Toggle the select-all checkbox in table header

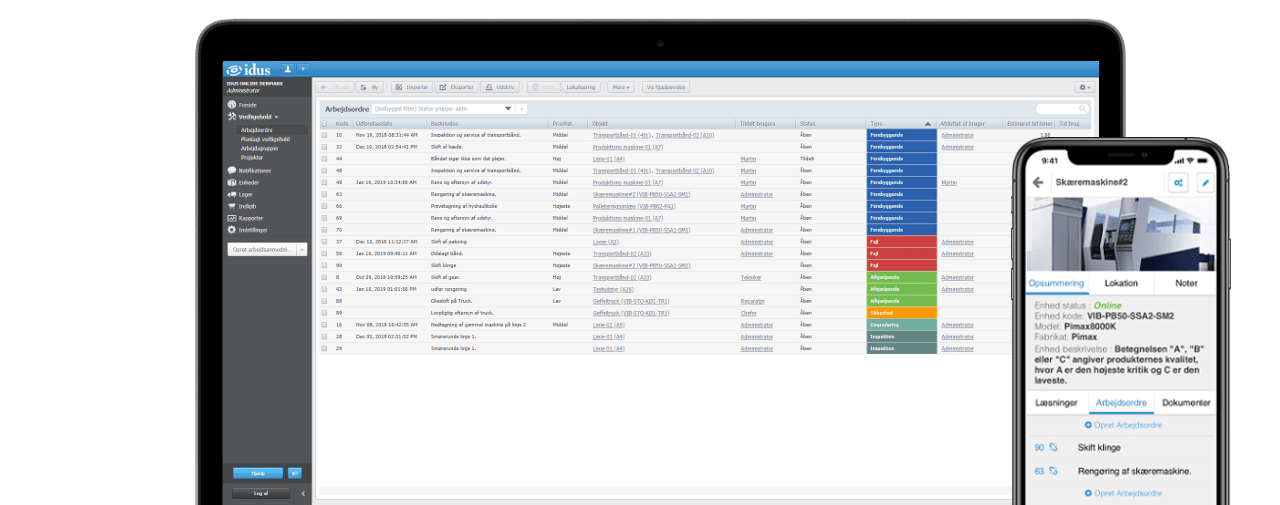tap(324, 124)
